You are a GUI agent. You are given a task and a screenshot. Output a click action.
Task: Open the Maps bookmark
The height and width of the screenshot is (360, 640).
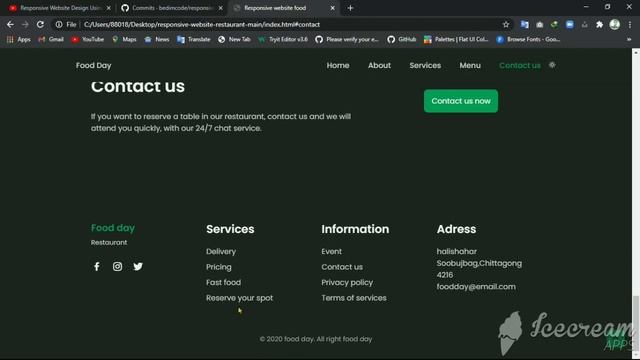(x=124, y=39)
